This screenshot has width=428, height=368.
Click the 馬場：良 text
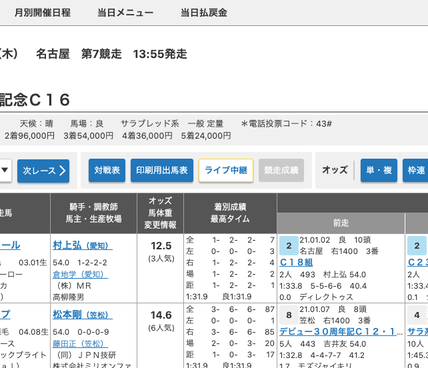pos(87,124)
